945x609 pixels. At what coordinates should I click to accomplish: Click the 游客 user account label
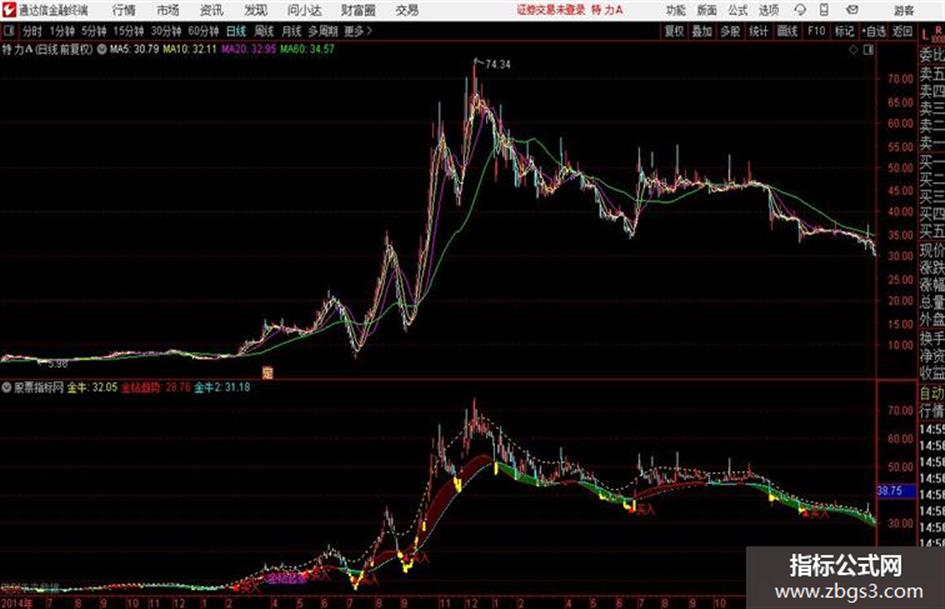point(904,10)
